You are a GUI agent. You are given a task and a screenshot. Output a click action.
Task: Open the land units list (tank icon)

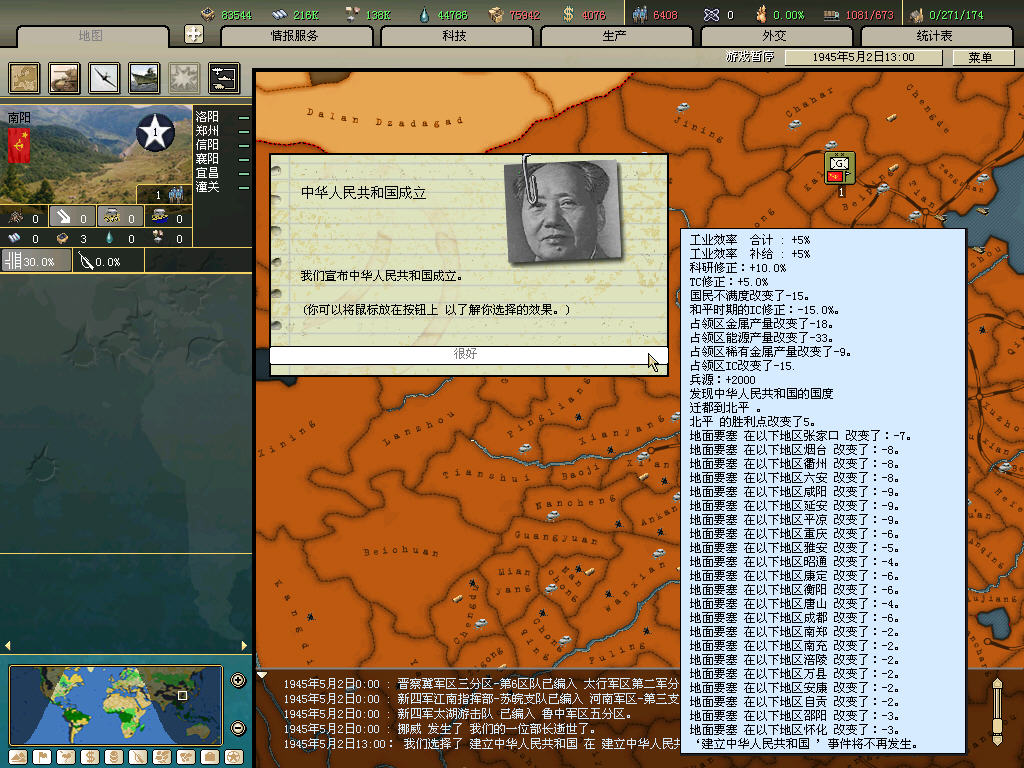click(64, 77)
